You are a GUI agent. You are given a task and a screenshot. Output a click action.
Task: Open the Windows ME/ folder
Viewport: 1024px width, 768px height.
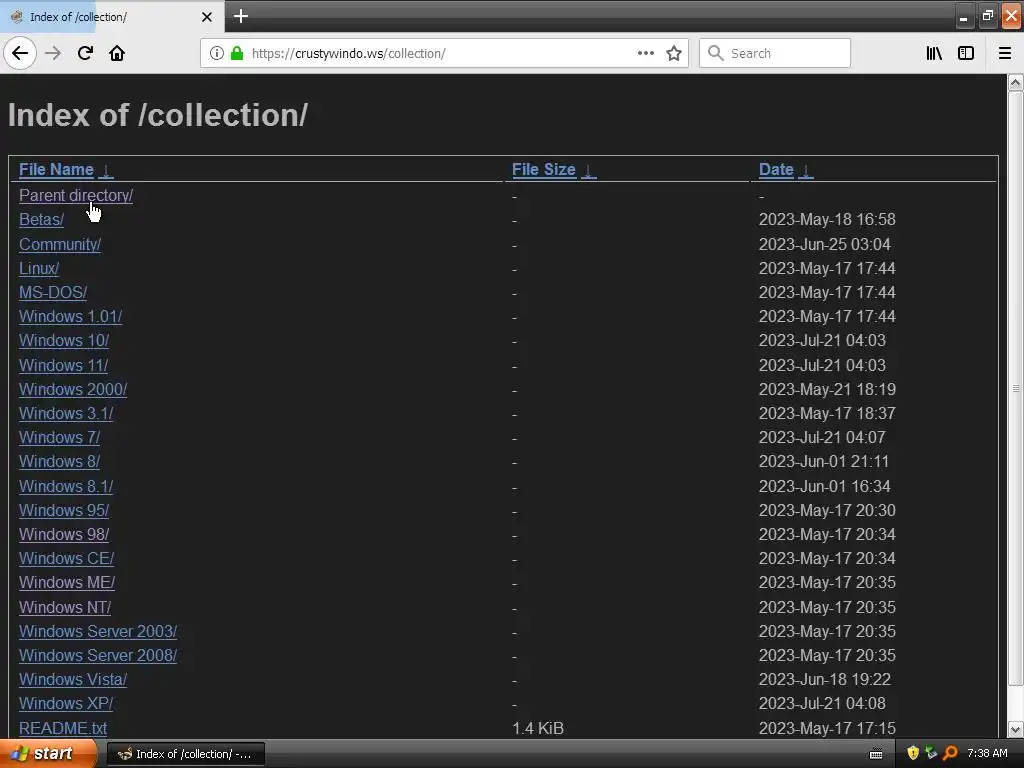tap(67, 583)
